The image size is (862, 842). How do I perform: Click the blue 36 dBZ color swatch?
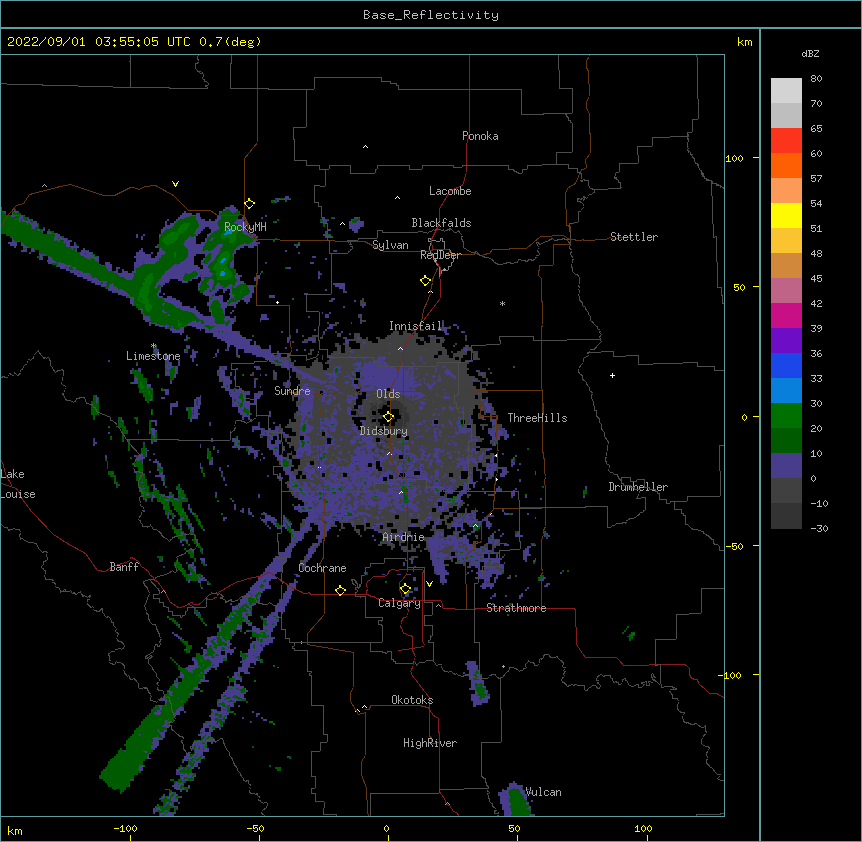point(786,365)
